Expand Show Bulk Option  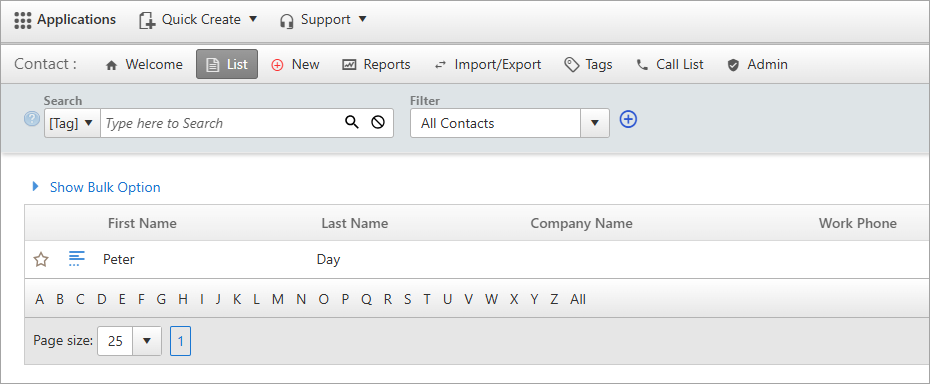click(96, 187)
